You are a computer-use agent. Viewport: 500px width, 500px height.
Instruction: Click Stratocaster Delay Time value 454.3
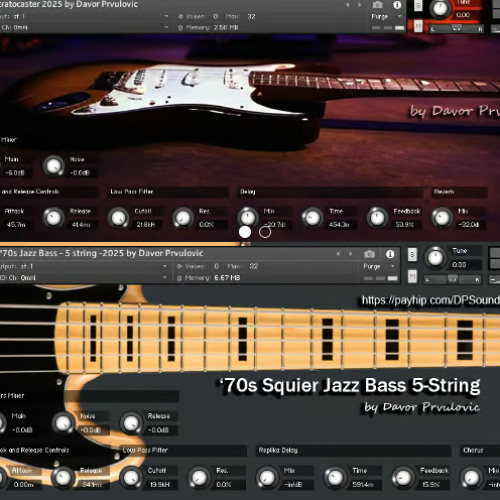pos(339,225)
